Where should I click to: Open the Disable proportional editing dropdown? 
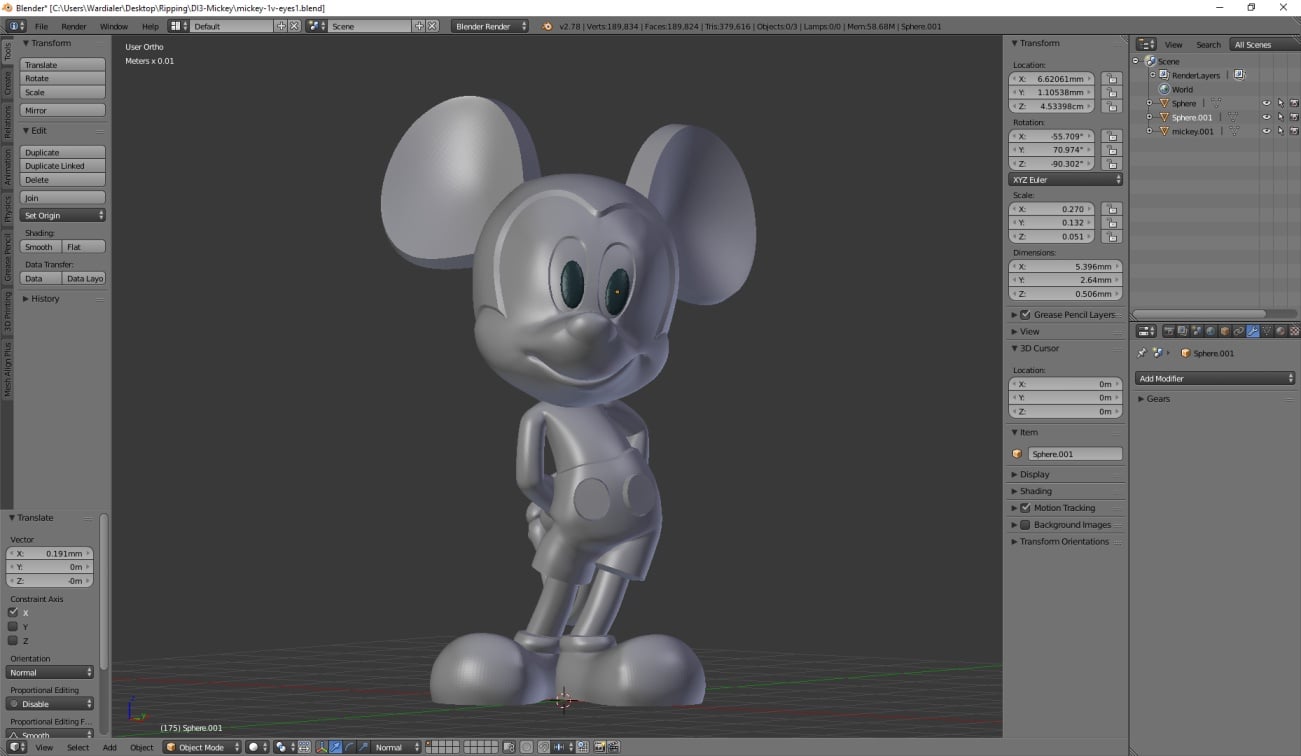[x=50, y=703]
